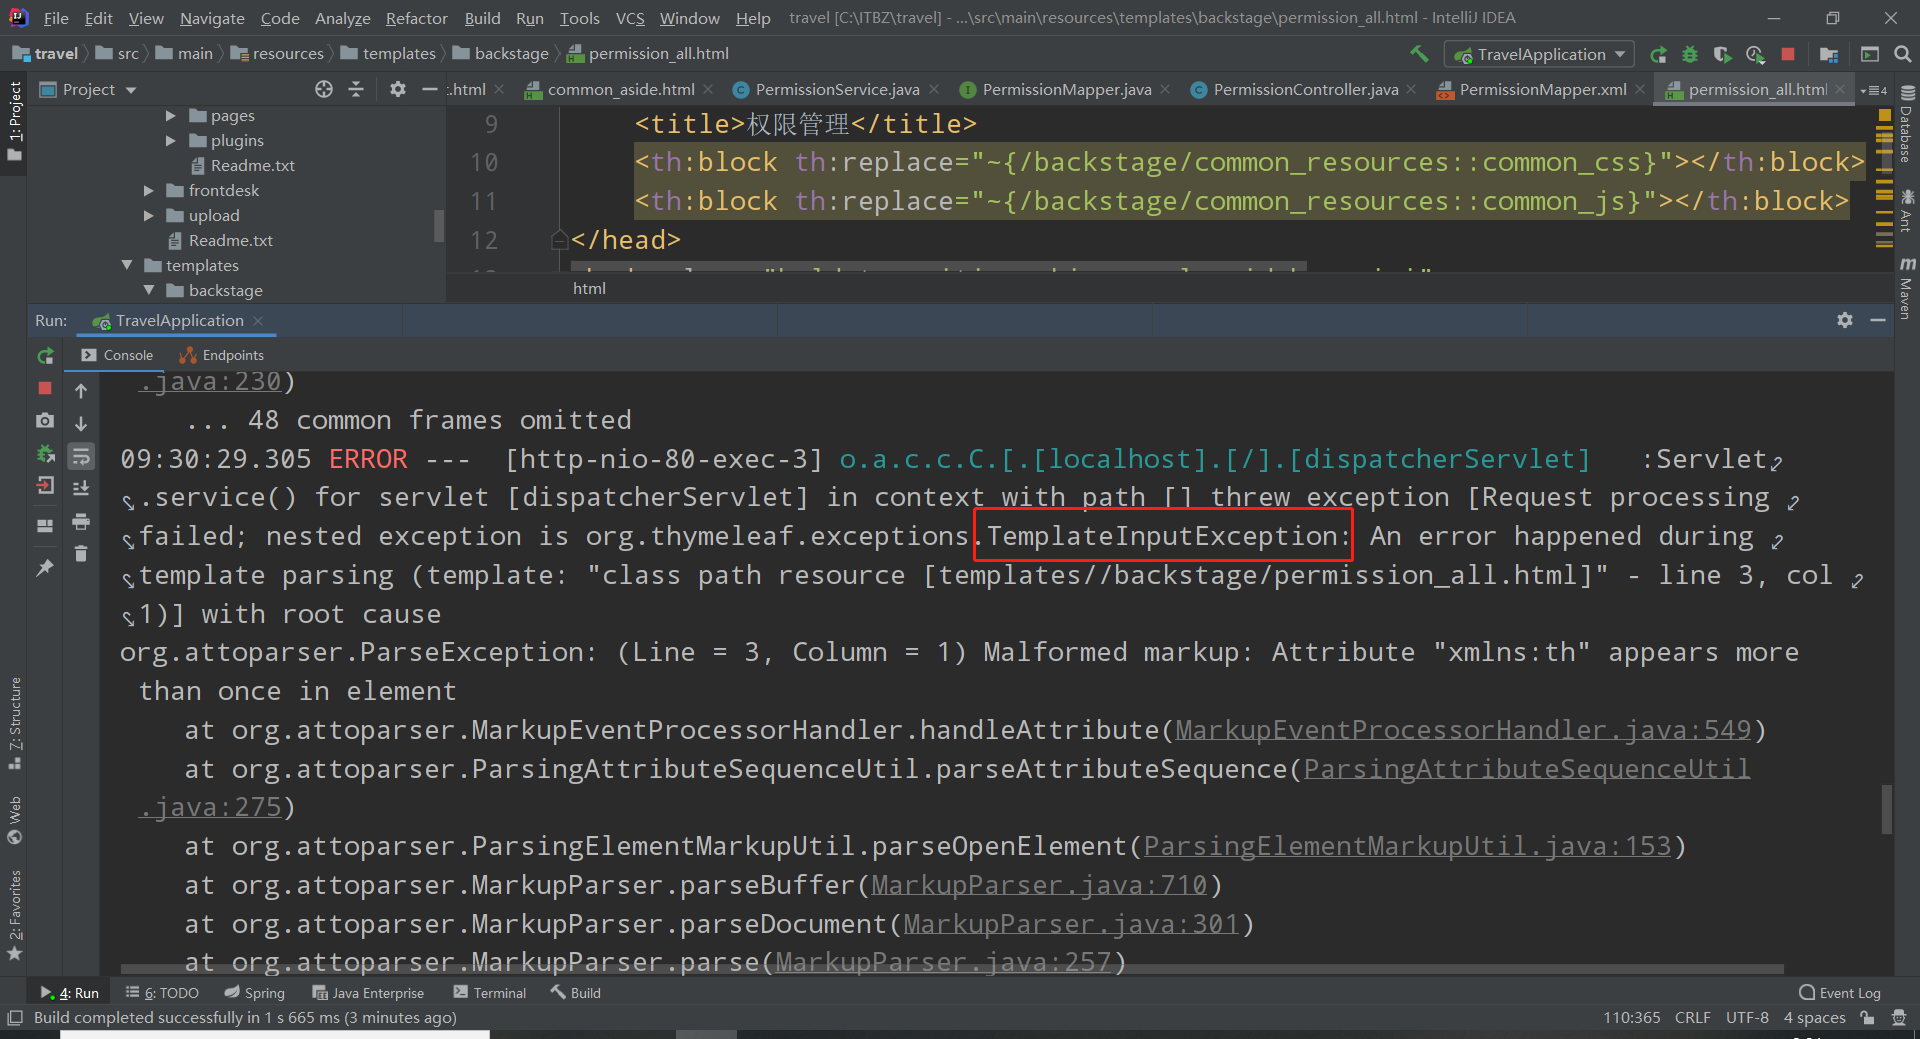Image resolution: width=1920 pixels, height=1039 pixels.
Task: Click Attach Debugger bug icon in Run panel
Action: point(45,454)
